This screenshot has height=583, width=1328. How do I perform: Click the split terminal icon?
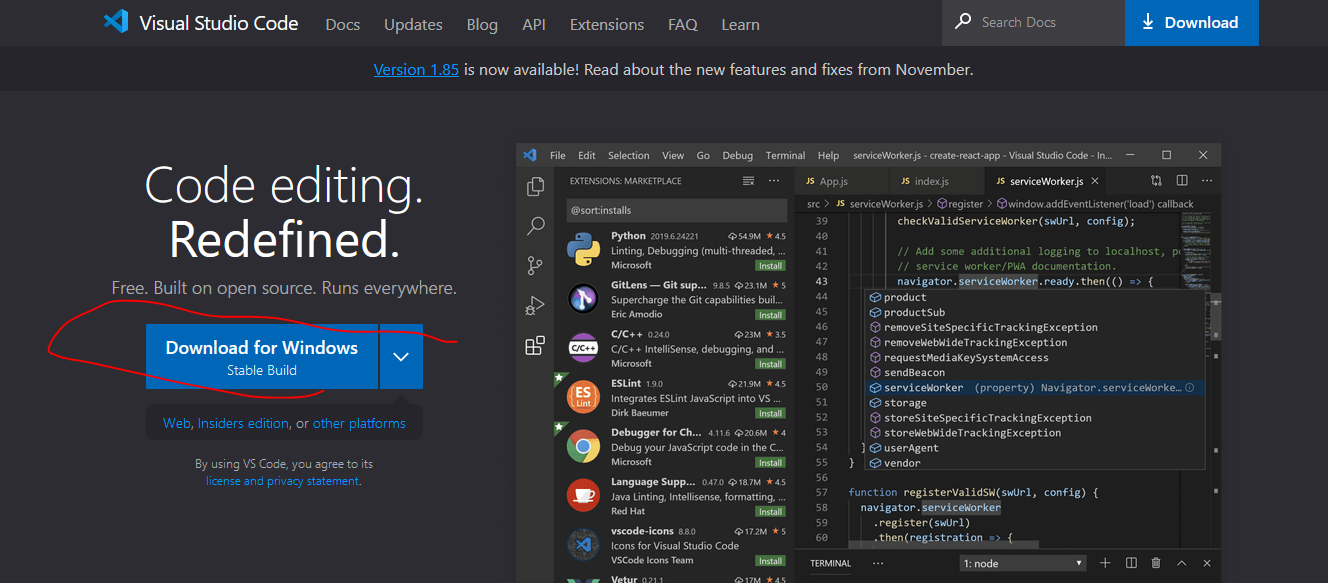coord(1131,563)
